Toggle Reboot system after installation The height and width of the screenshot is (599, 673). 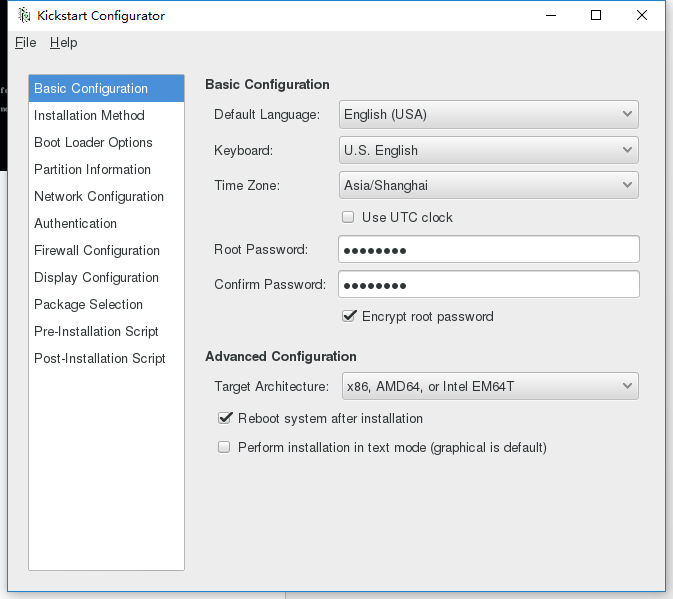(x=225, y=418)
